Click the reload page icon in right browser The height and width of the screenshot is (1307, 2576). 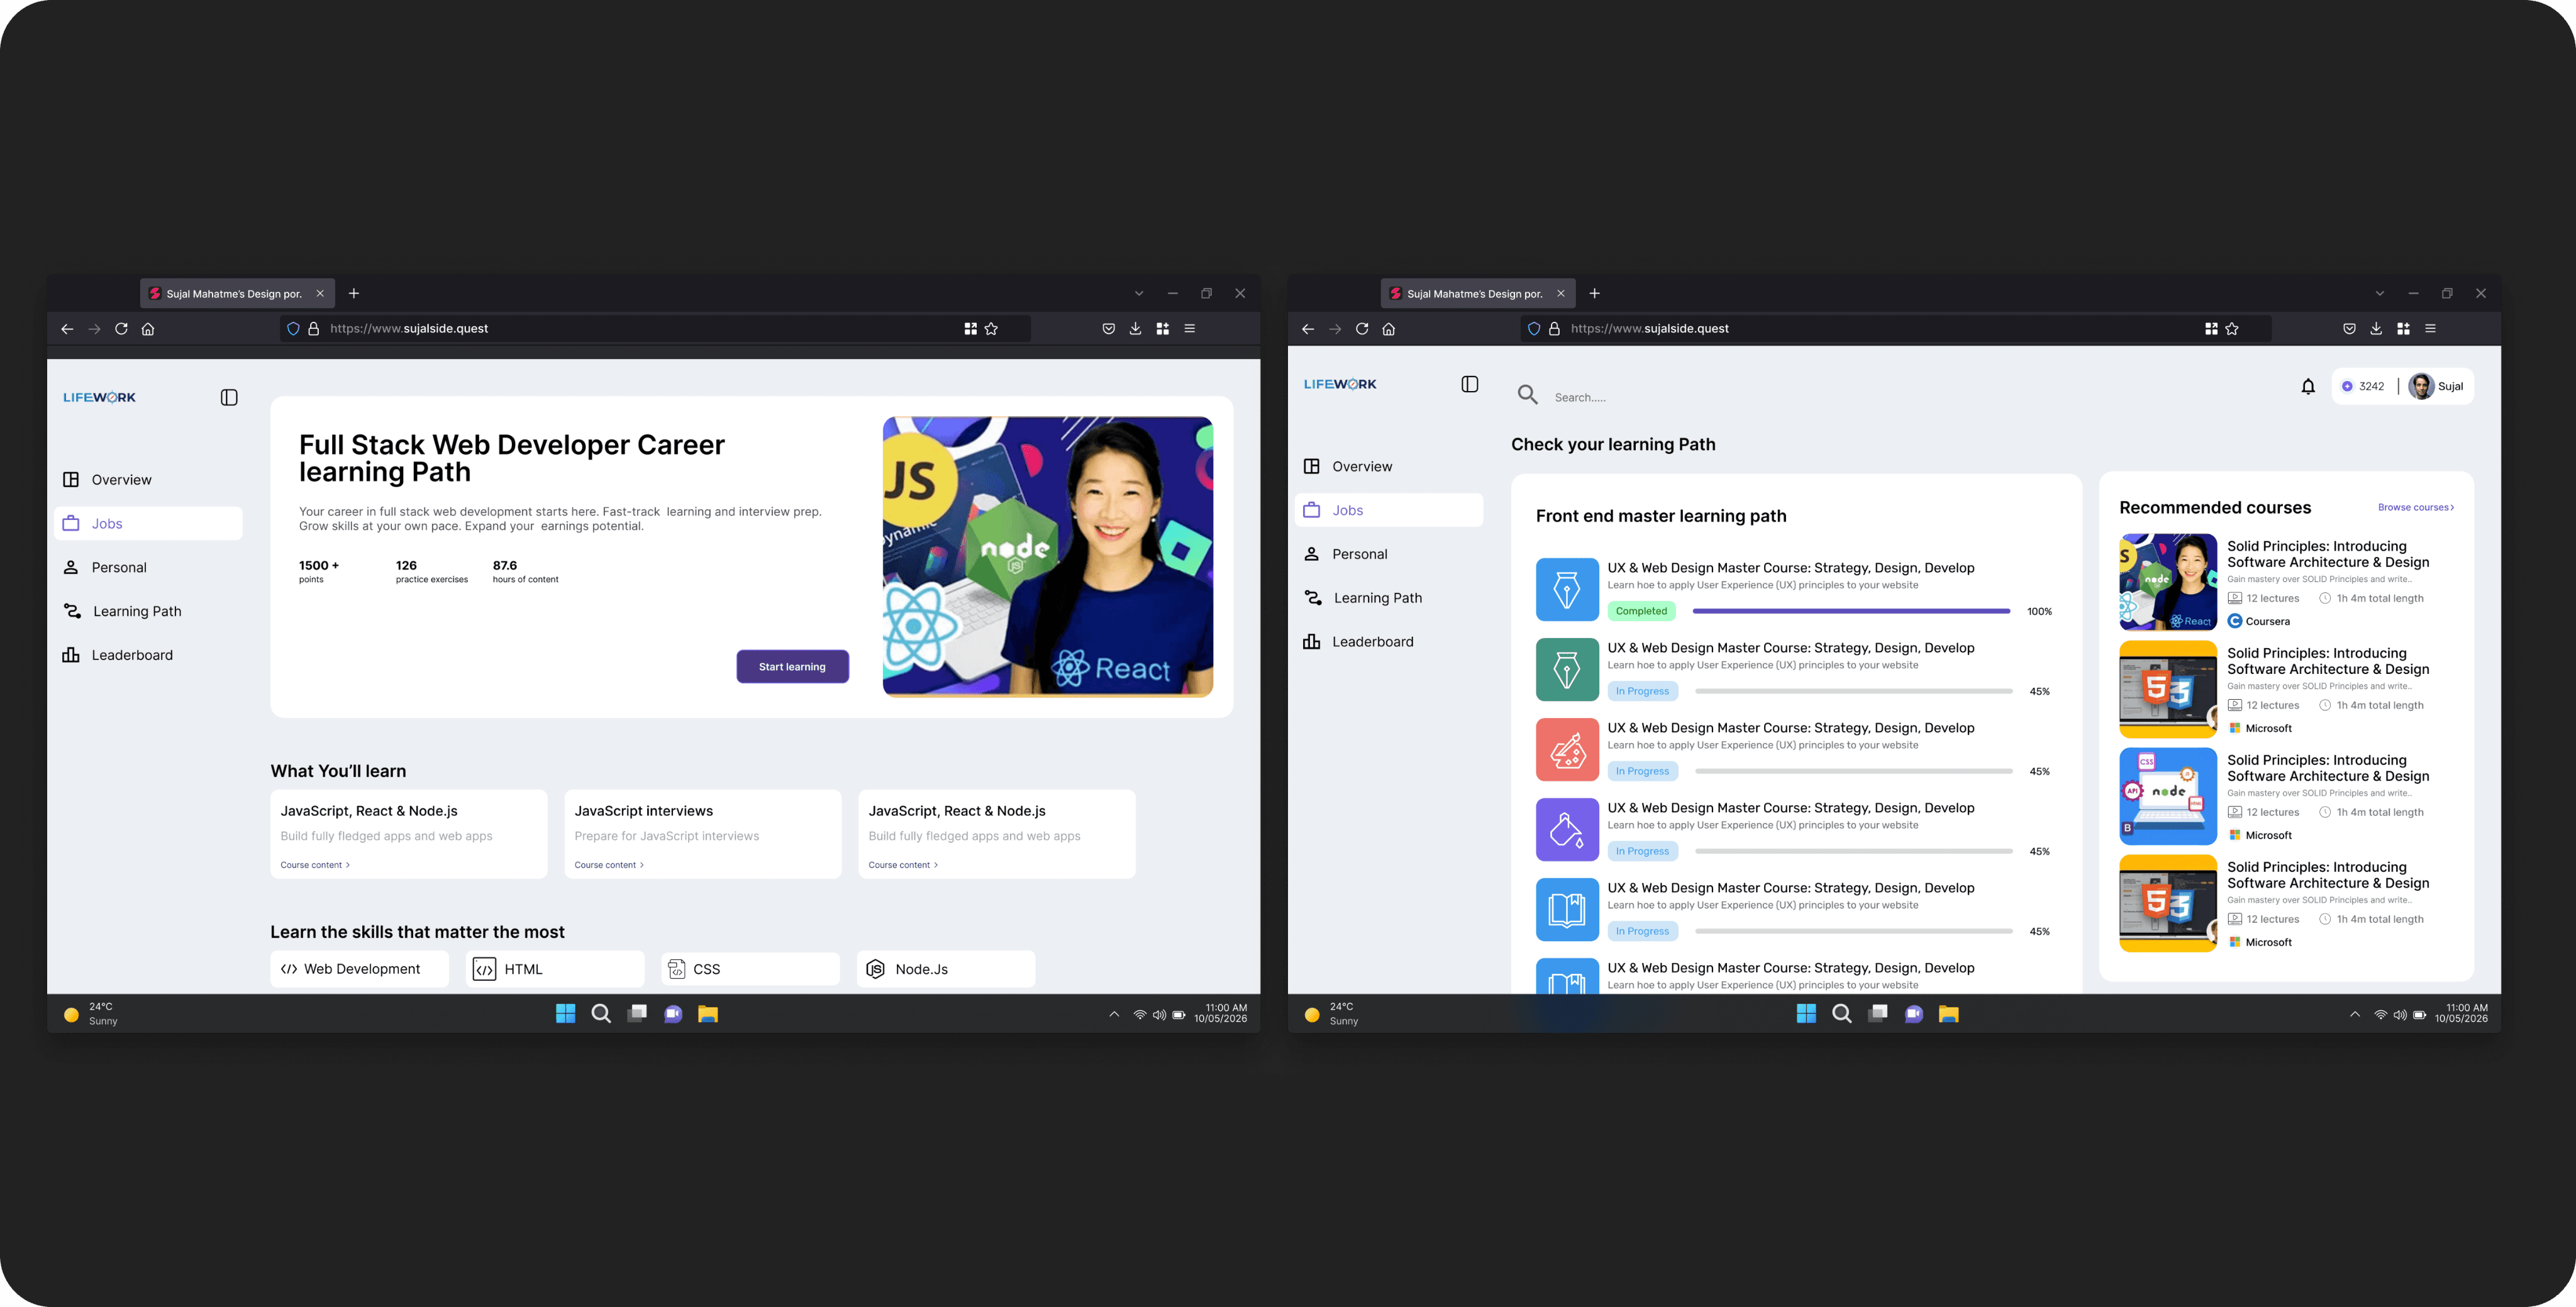coord(1361,329)
